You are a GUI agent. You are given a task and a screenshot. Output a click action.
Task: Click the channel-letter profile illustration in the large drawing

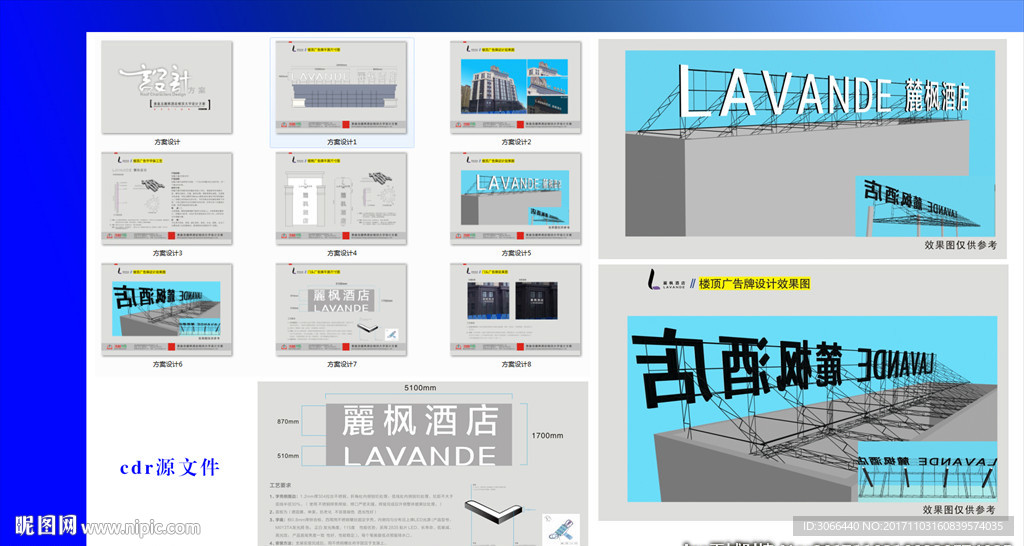point(494,512)
